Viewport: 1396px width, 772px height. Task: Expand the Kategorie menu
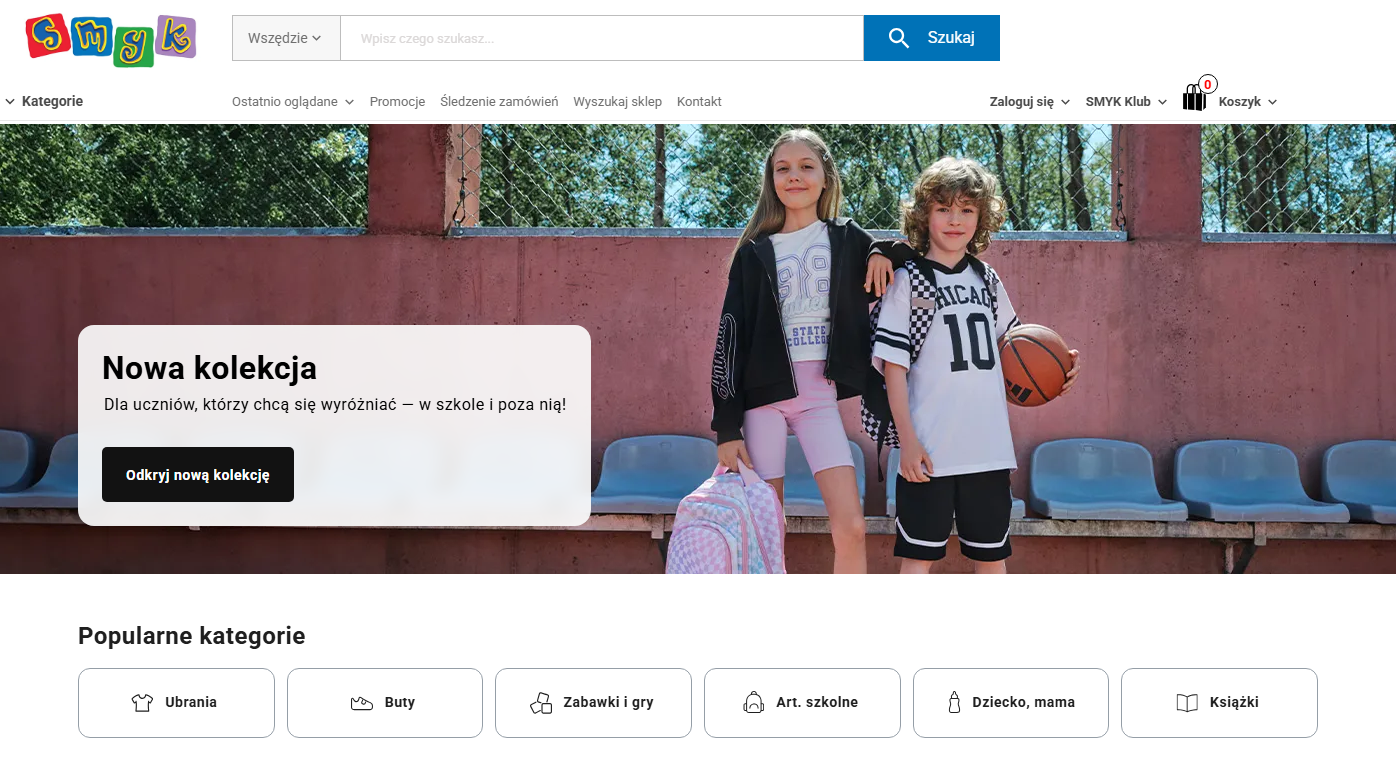point(44,101)
